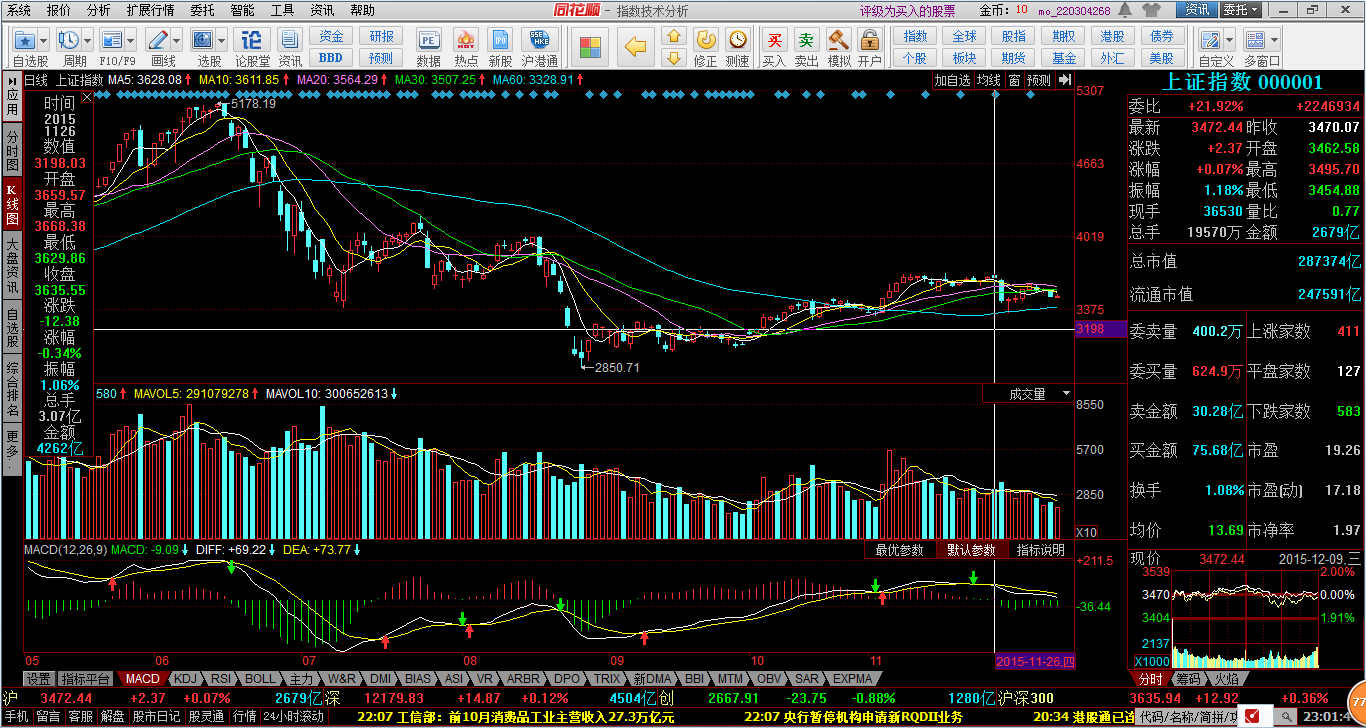Click the 默认参数 default parameters button
Image resolution: width=1366 pixels, height=728 pixels.
pos(971,550)
